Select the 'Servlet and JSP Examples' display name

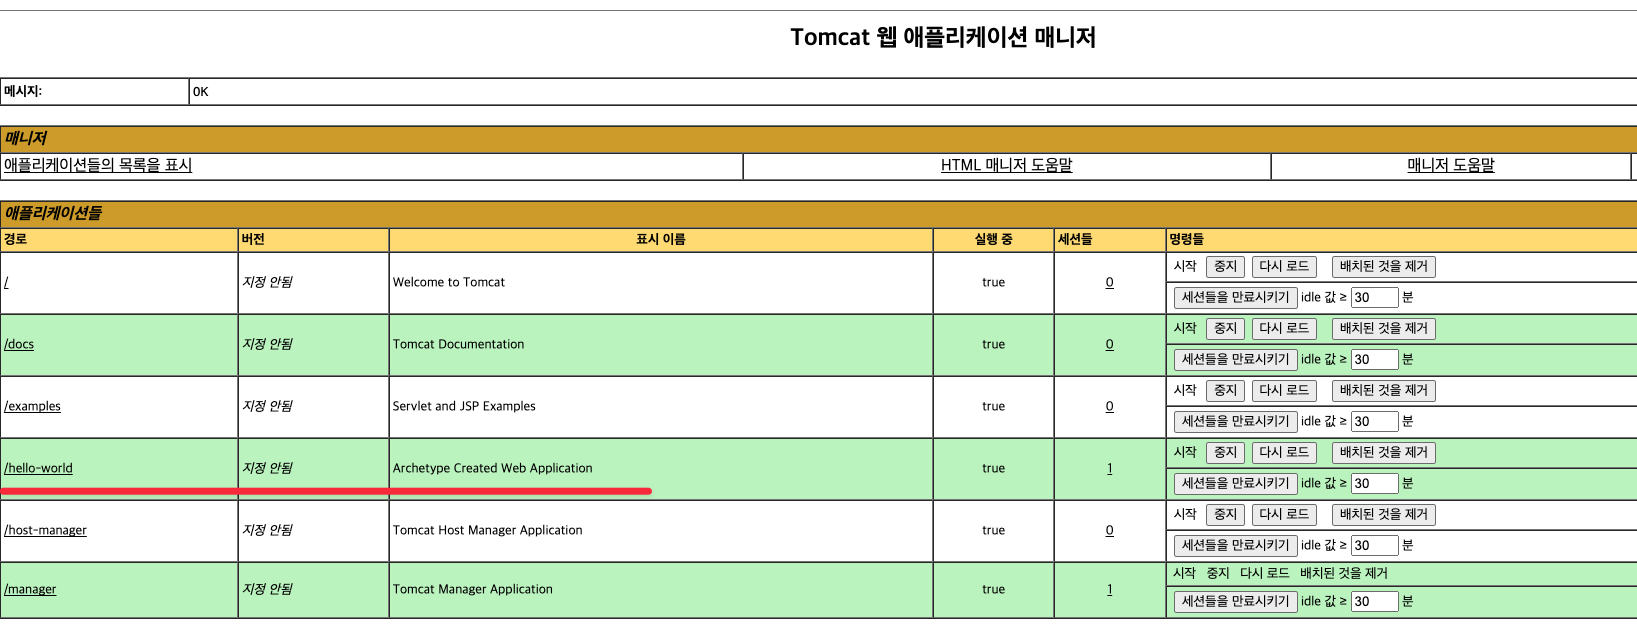click(464, 406)
